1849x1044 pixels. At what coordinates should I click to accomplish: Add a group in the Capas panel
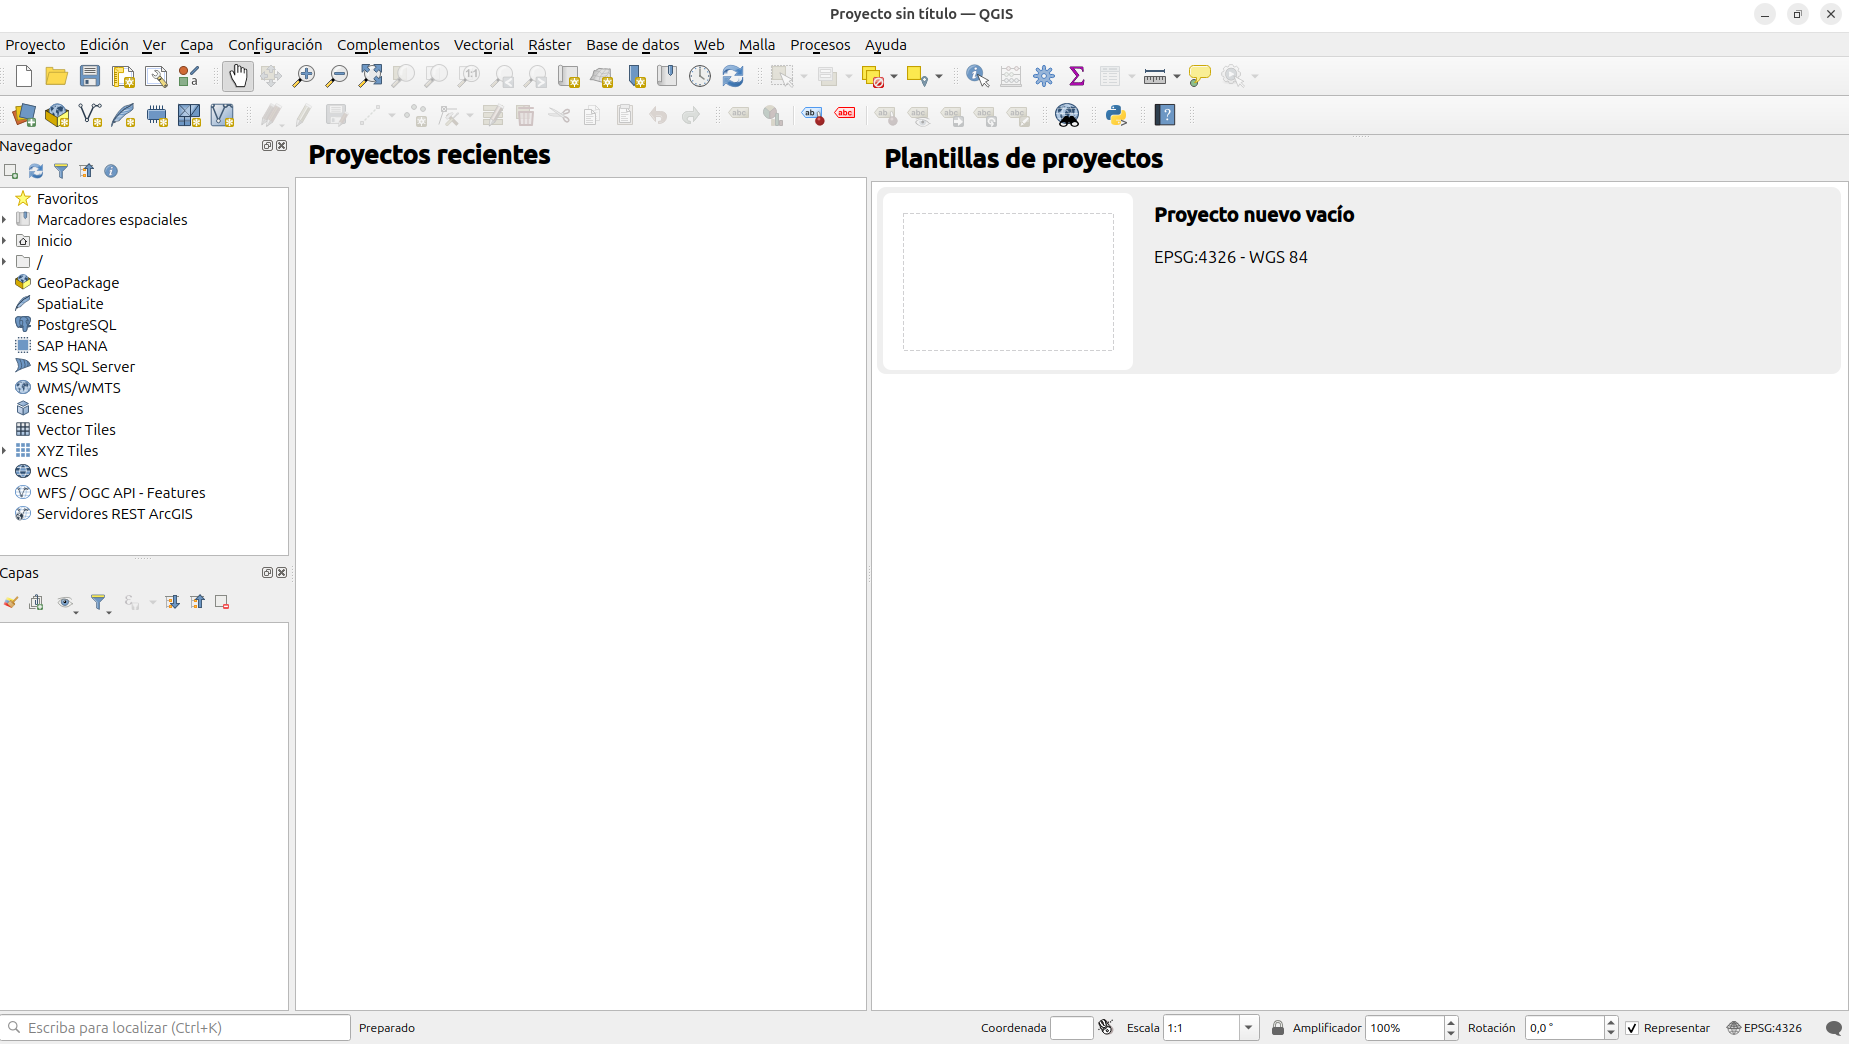pyautogui.click(x=37, y=602)
